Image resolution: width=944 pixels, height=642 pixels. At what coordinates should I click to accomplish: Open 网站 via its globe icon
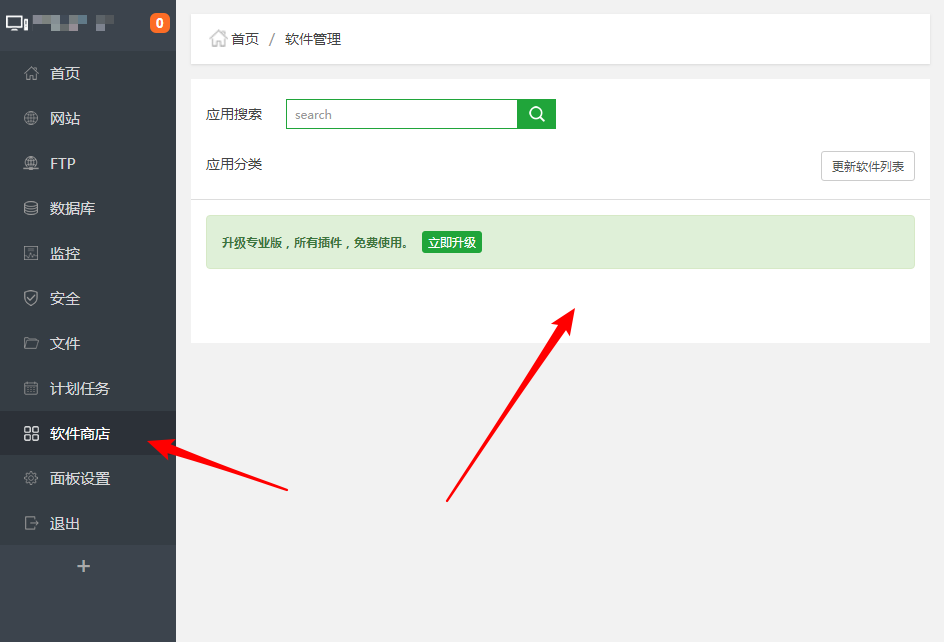[x=30, y=118]
